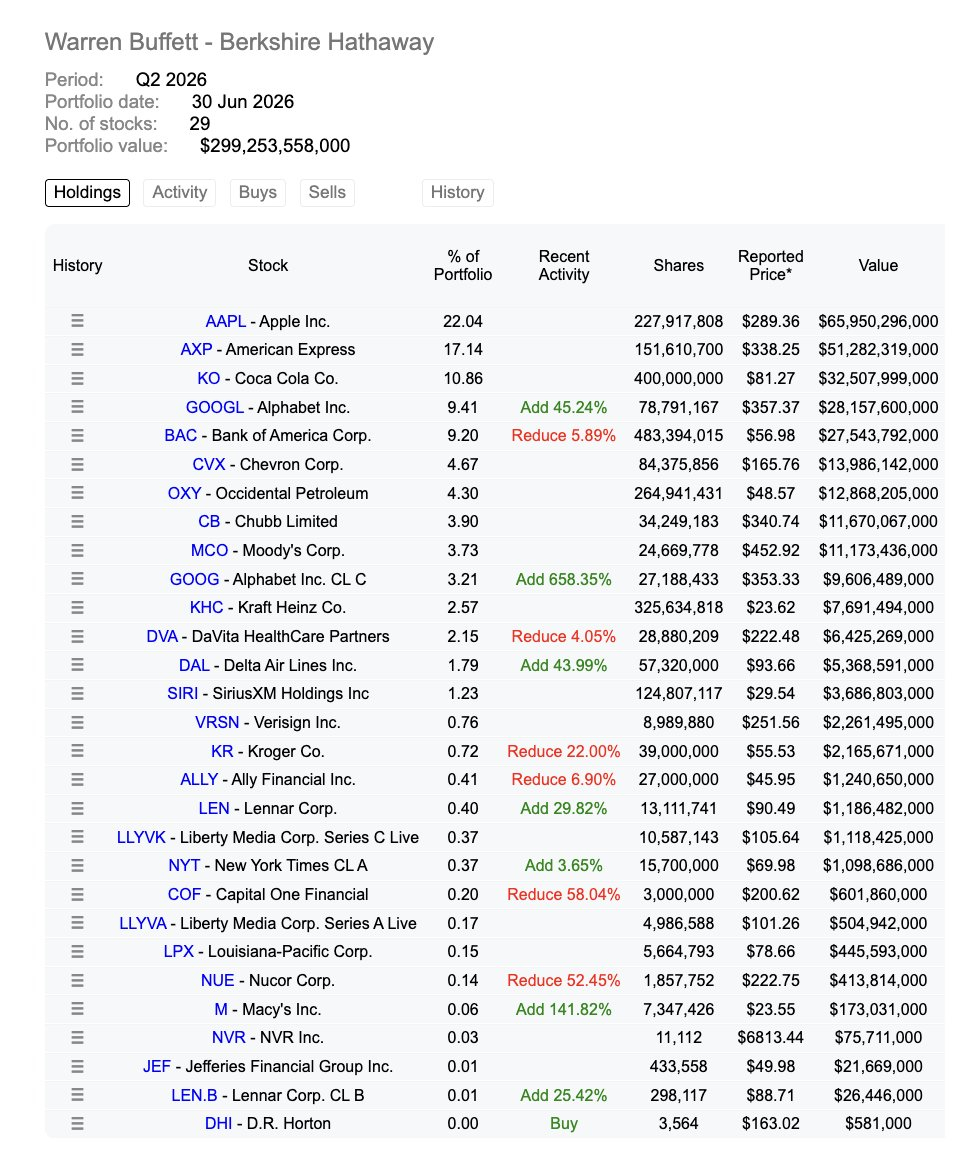This screenshot has width=960, height=1160.
Task: Select the portfolio value '$299,253,558,000'
Action: [x=275, y=146]
